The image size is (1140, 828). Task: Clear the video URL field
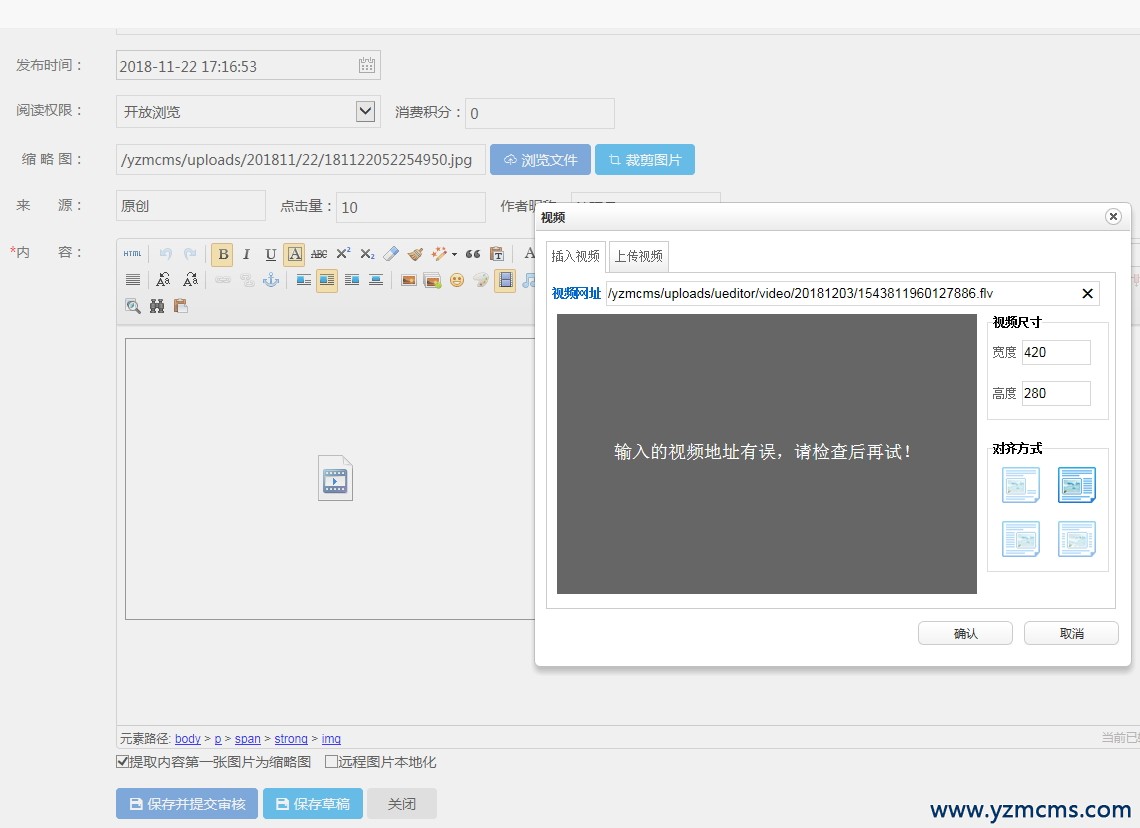tap(1088, 293)
